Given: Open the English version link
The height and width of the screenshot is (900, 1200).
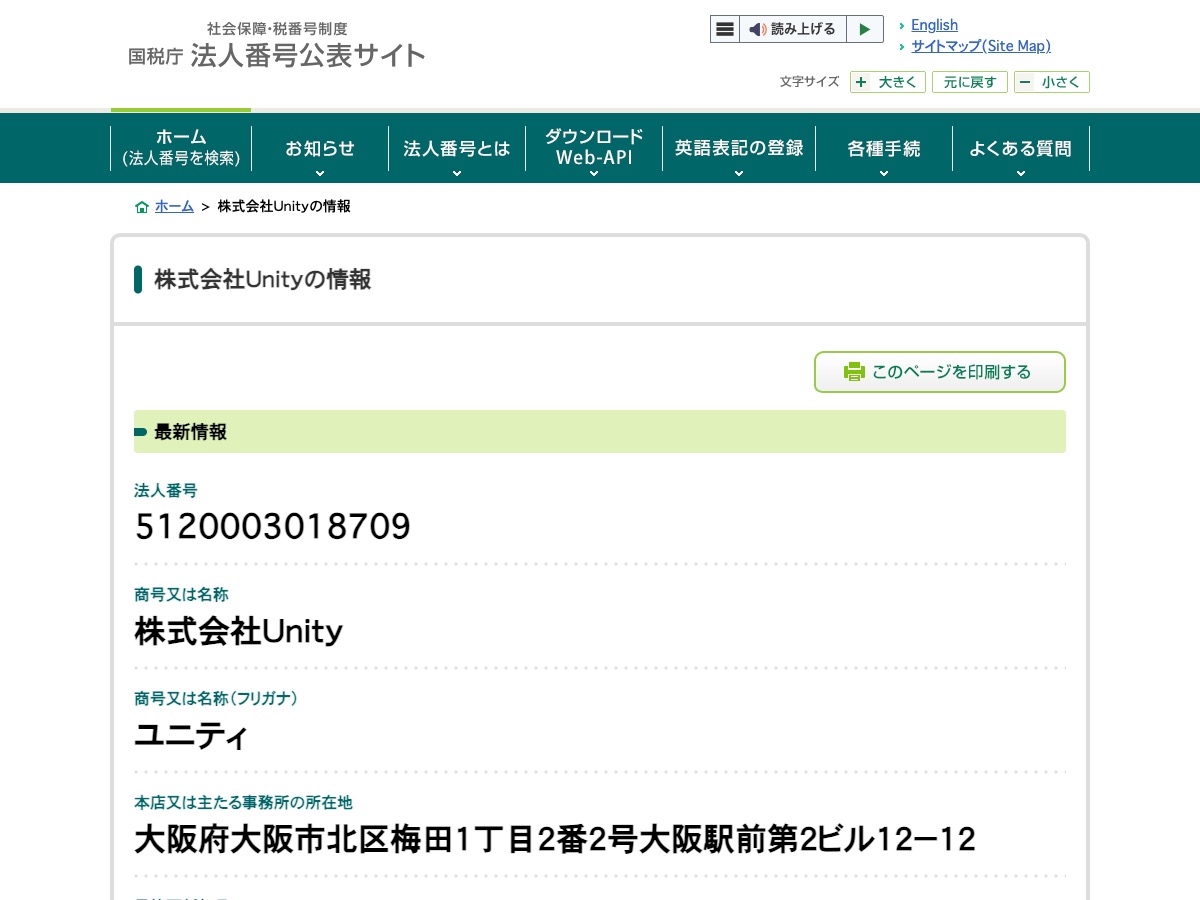Looking at the screenshot, I should click(x=934, y=25).
